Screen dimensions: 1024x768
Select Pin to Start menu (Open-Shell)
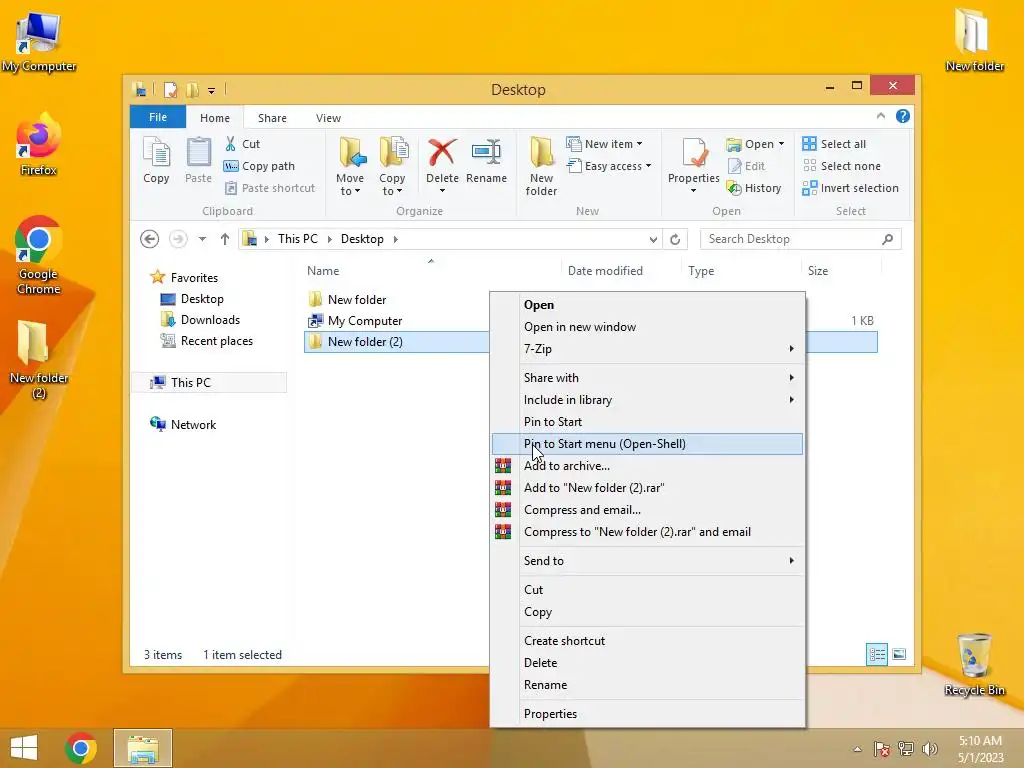647,444
